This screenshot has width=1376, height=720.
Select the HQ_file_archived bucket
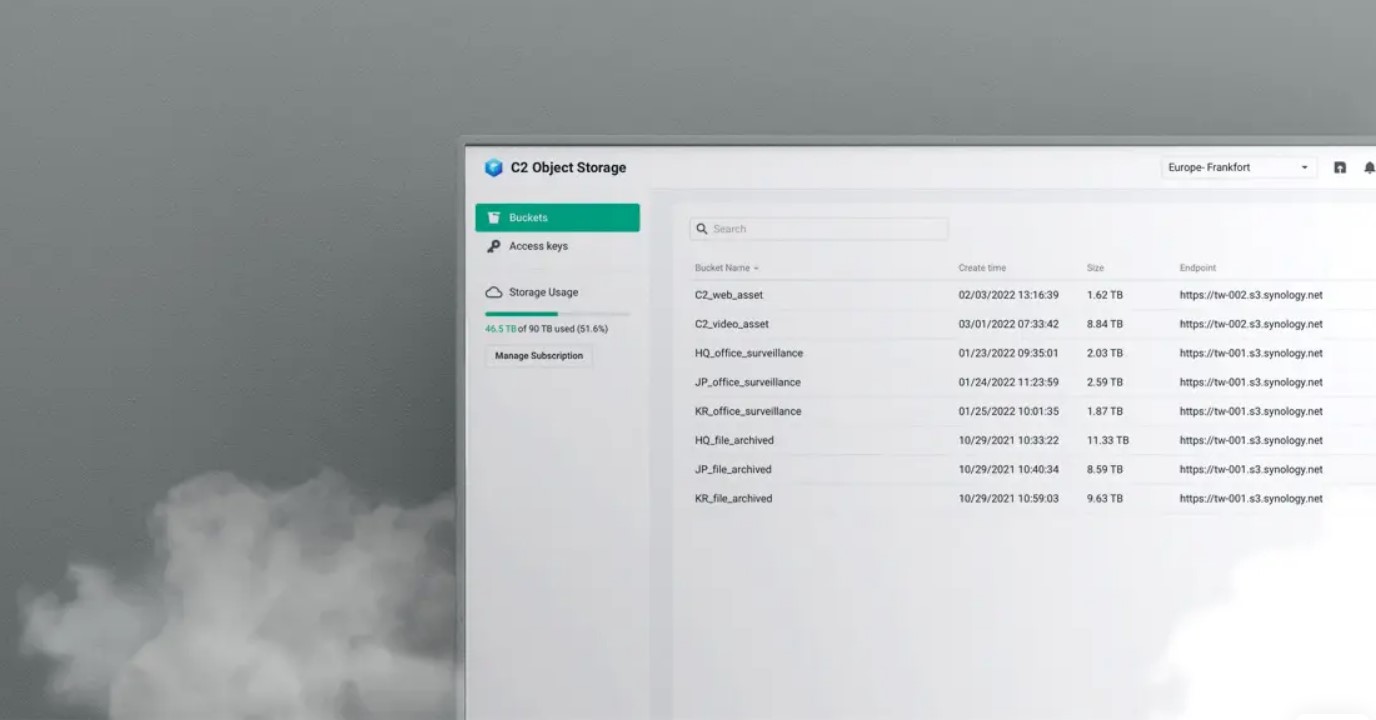pyautogui.click(x=734, y=440)
